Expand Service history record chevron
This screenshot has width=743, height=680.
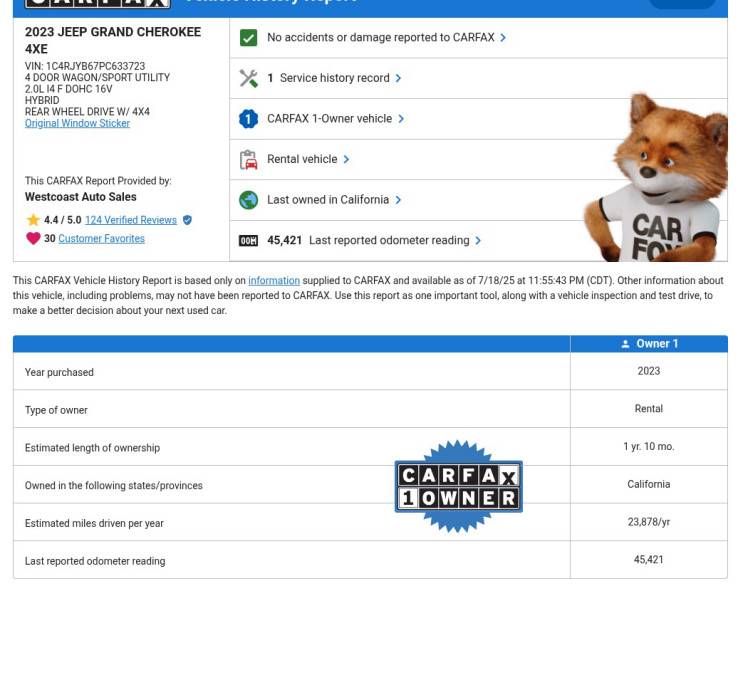(398, 78)
